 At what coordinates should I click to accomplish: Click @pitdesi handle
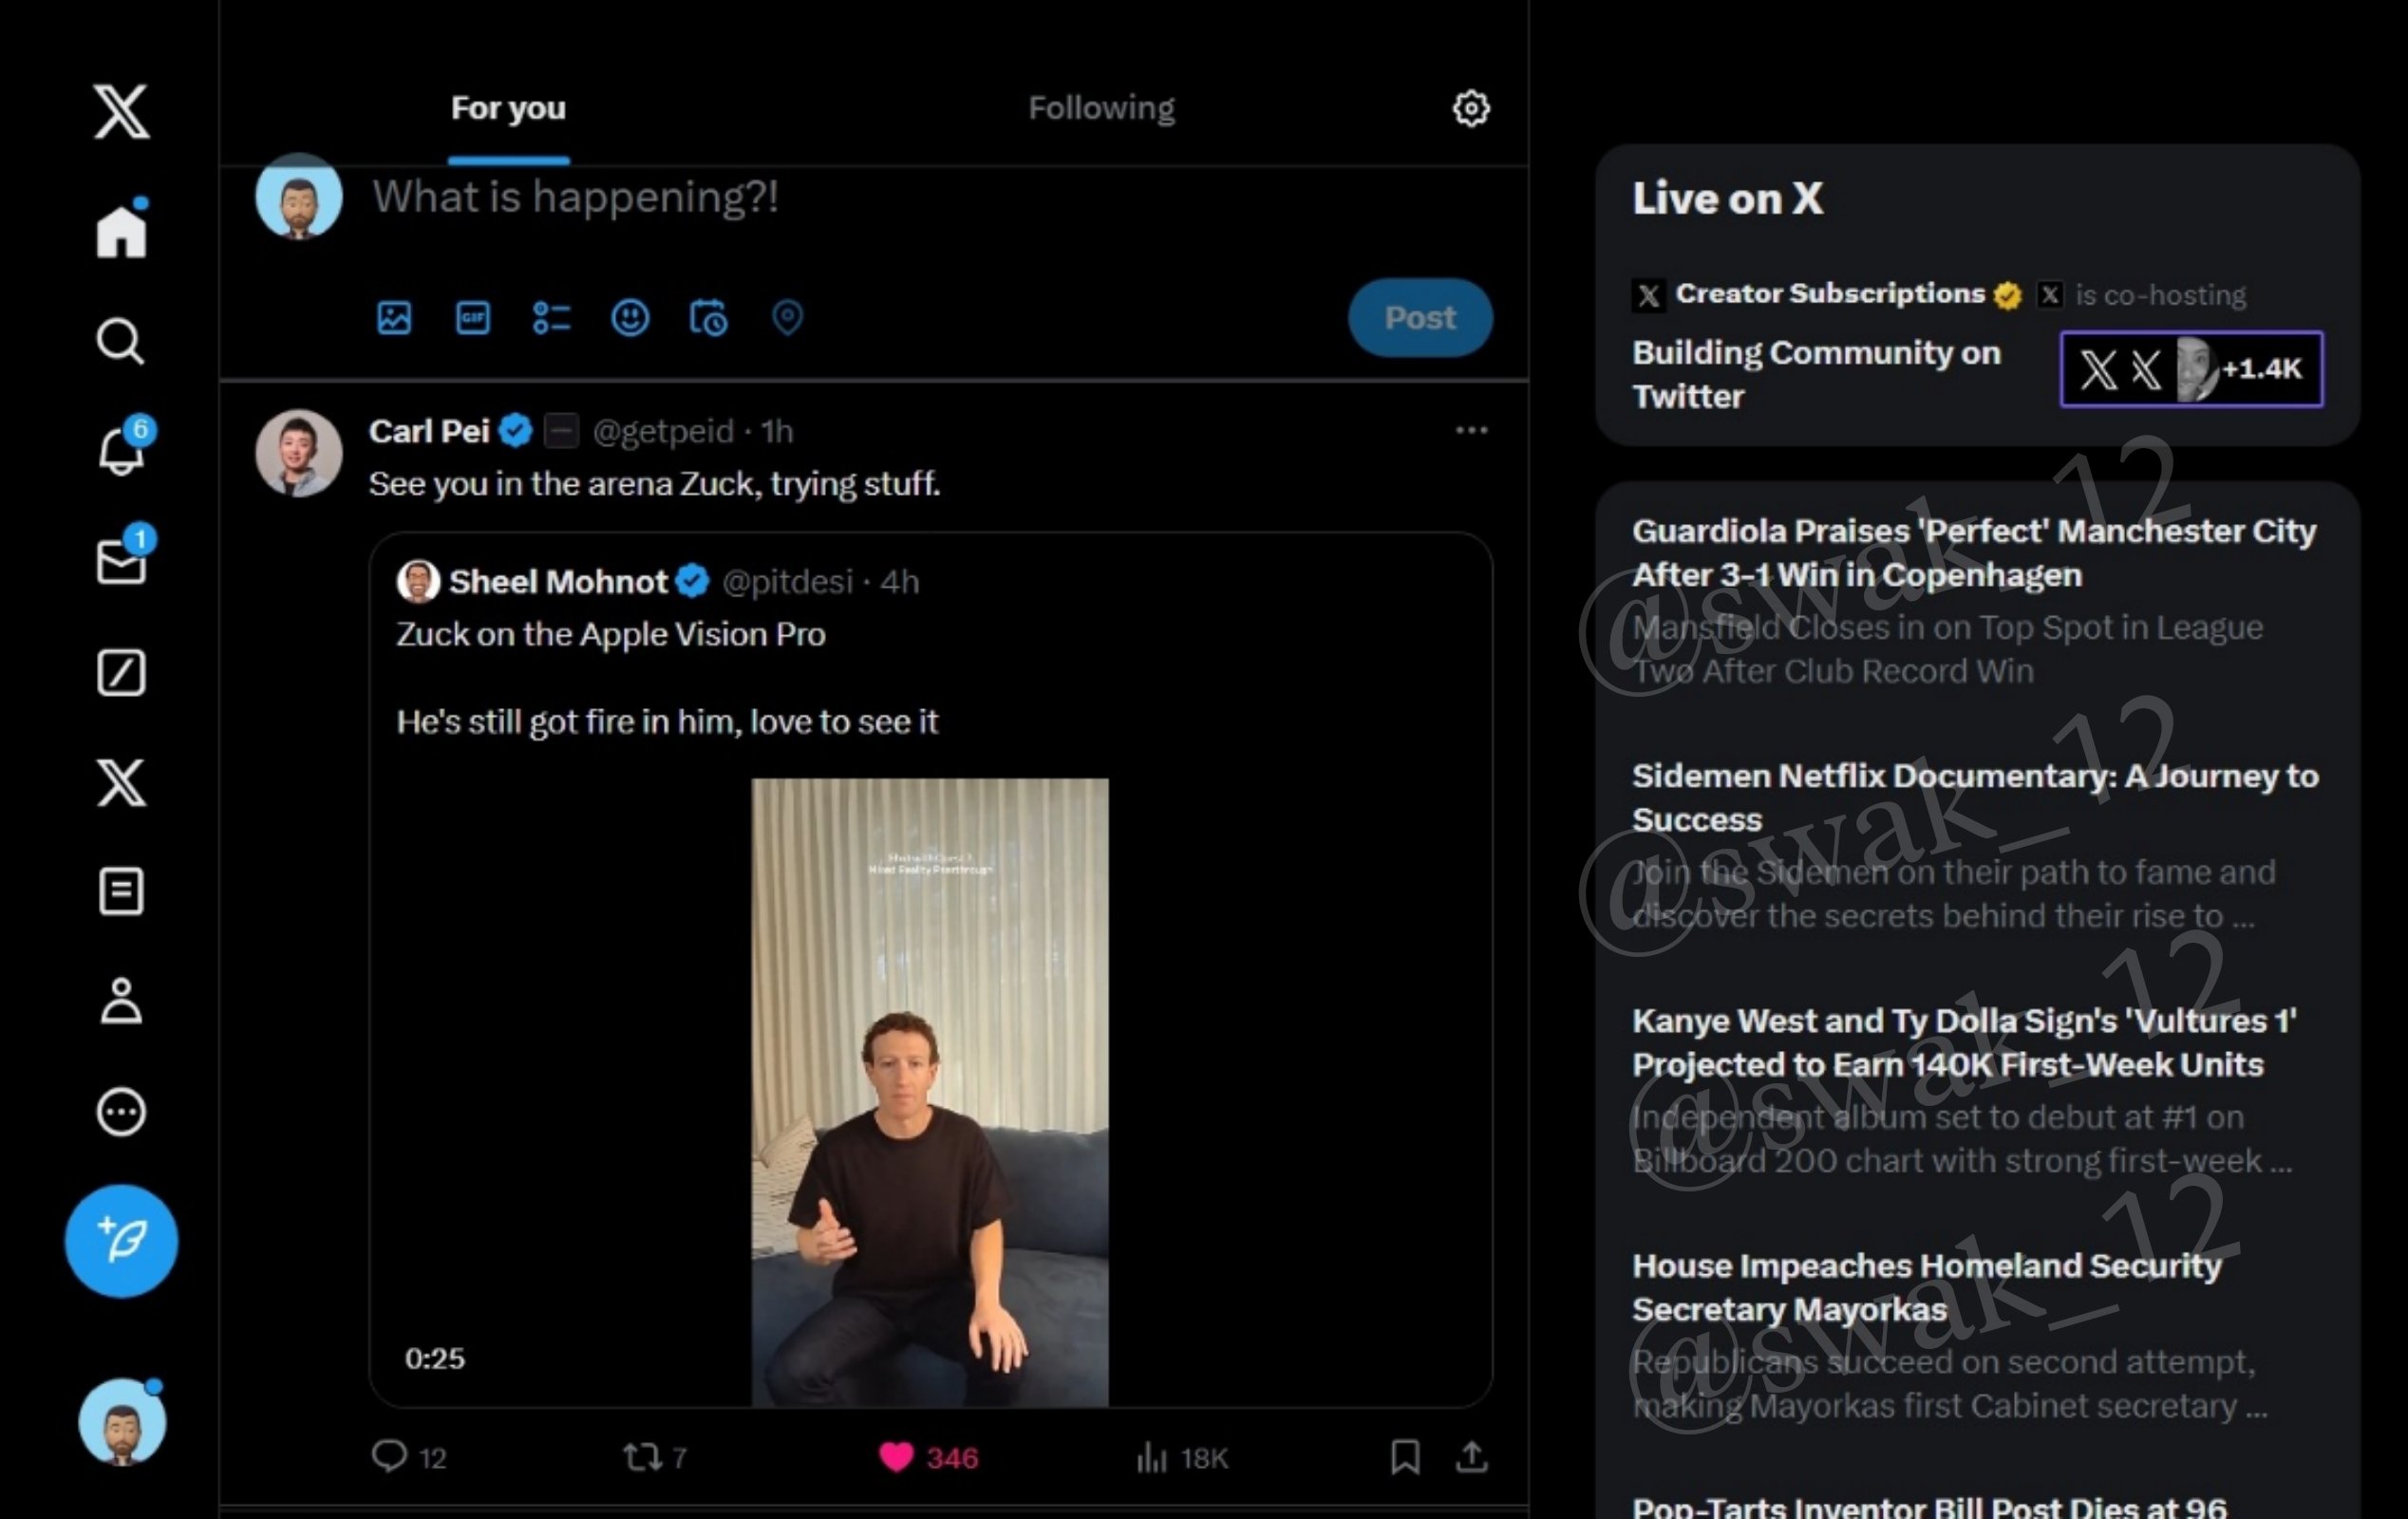pos(787,582)
